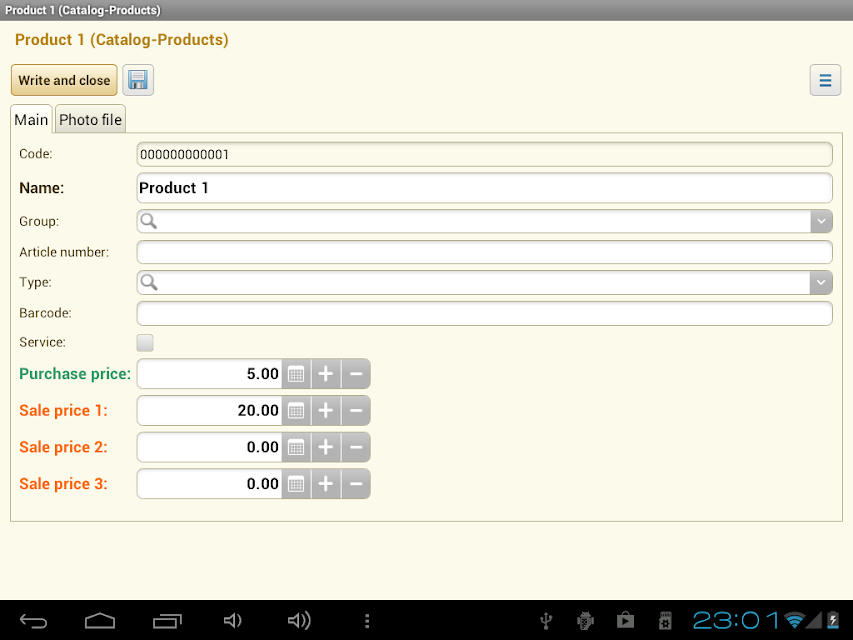Expand the Group dropdown arrow
853x640 pixels.
click(x=821, y=221)
